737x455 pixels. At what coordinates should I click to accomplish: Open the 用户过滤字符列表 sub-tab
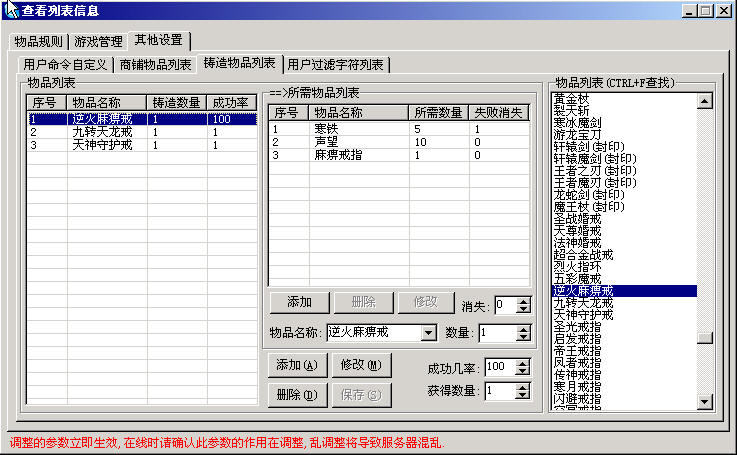pos(335,65)
